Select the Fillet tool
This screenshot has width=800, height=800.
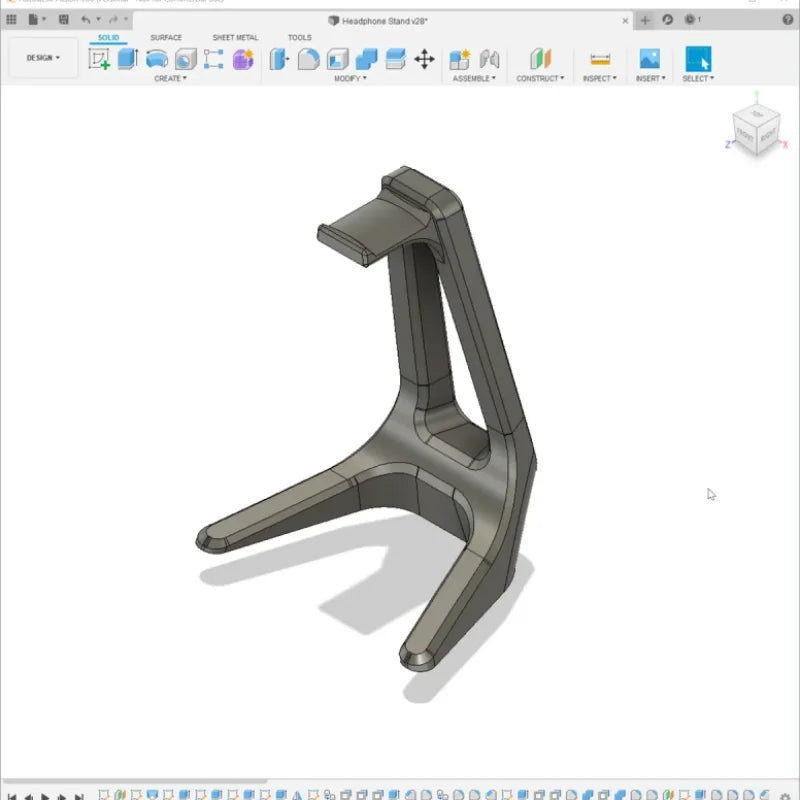pos(309,59)
